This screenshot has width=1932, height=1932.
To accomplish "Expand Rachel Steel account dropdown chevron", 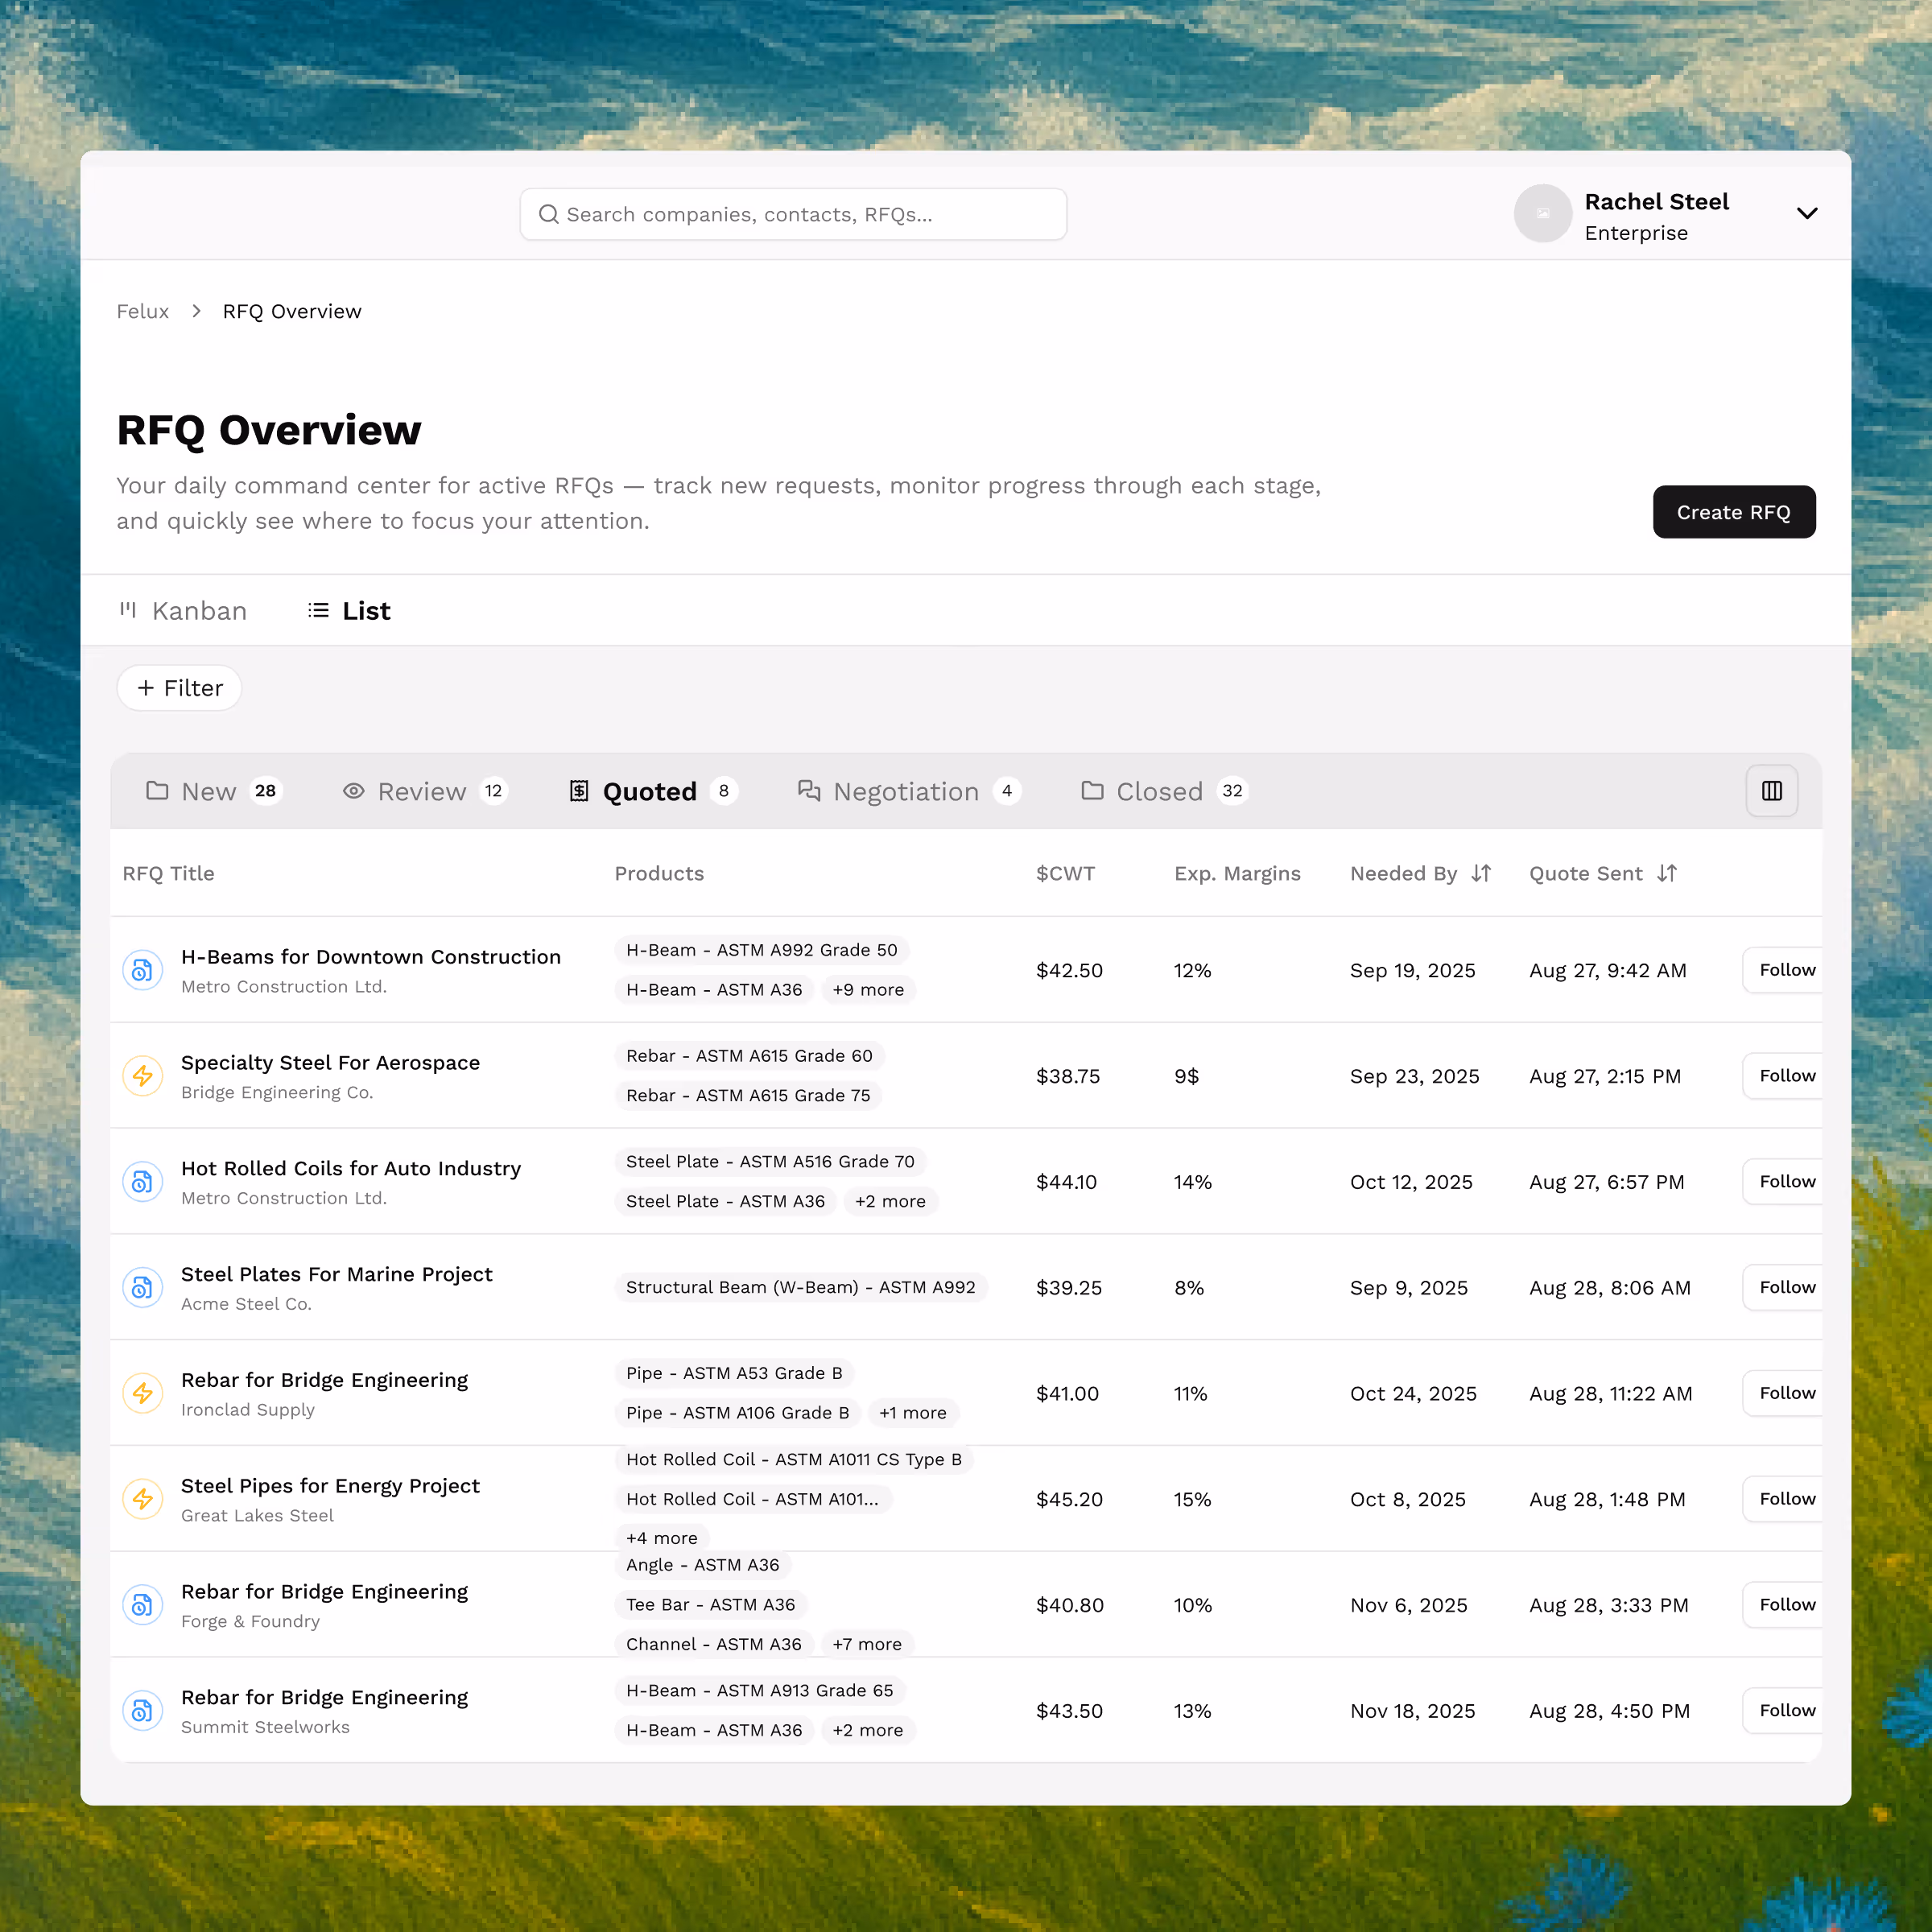I will pyautogui.click(x=1806, y=213).
